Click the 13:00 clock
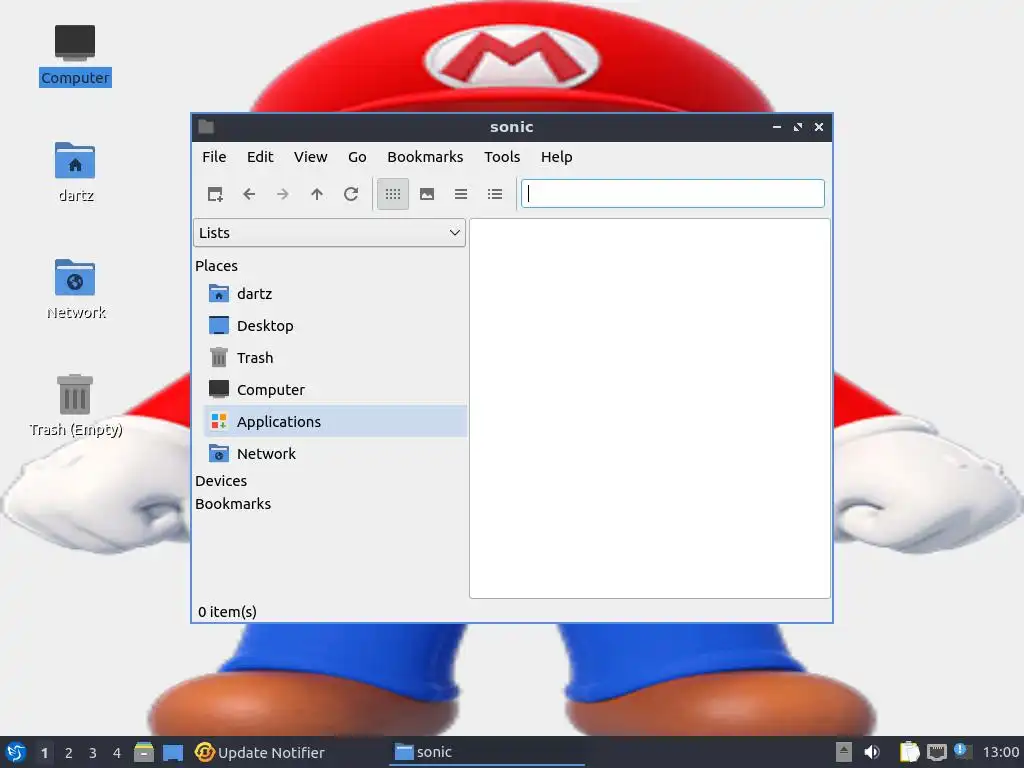The width and height of the screenshot is (1024, 768). pos(1001,752)
